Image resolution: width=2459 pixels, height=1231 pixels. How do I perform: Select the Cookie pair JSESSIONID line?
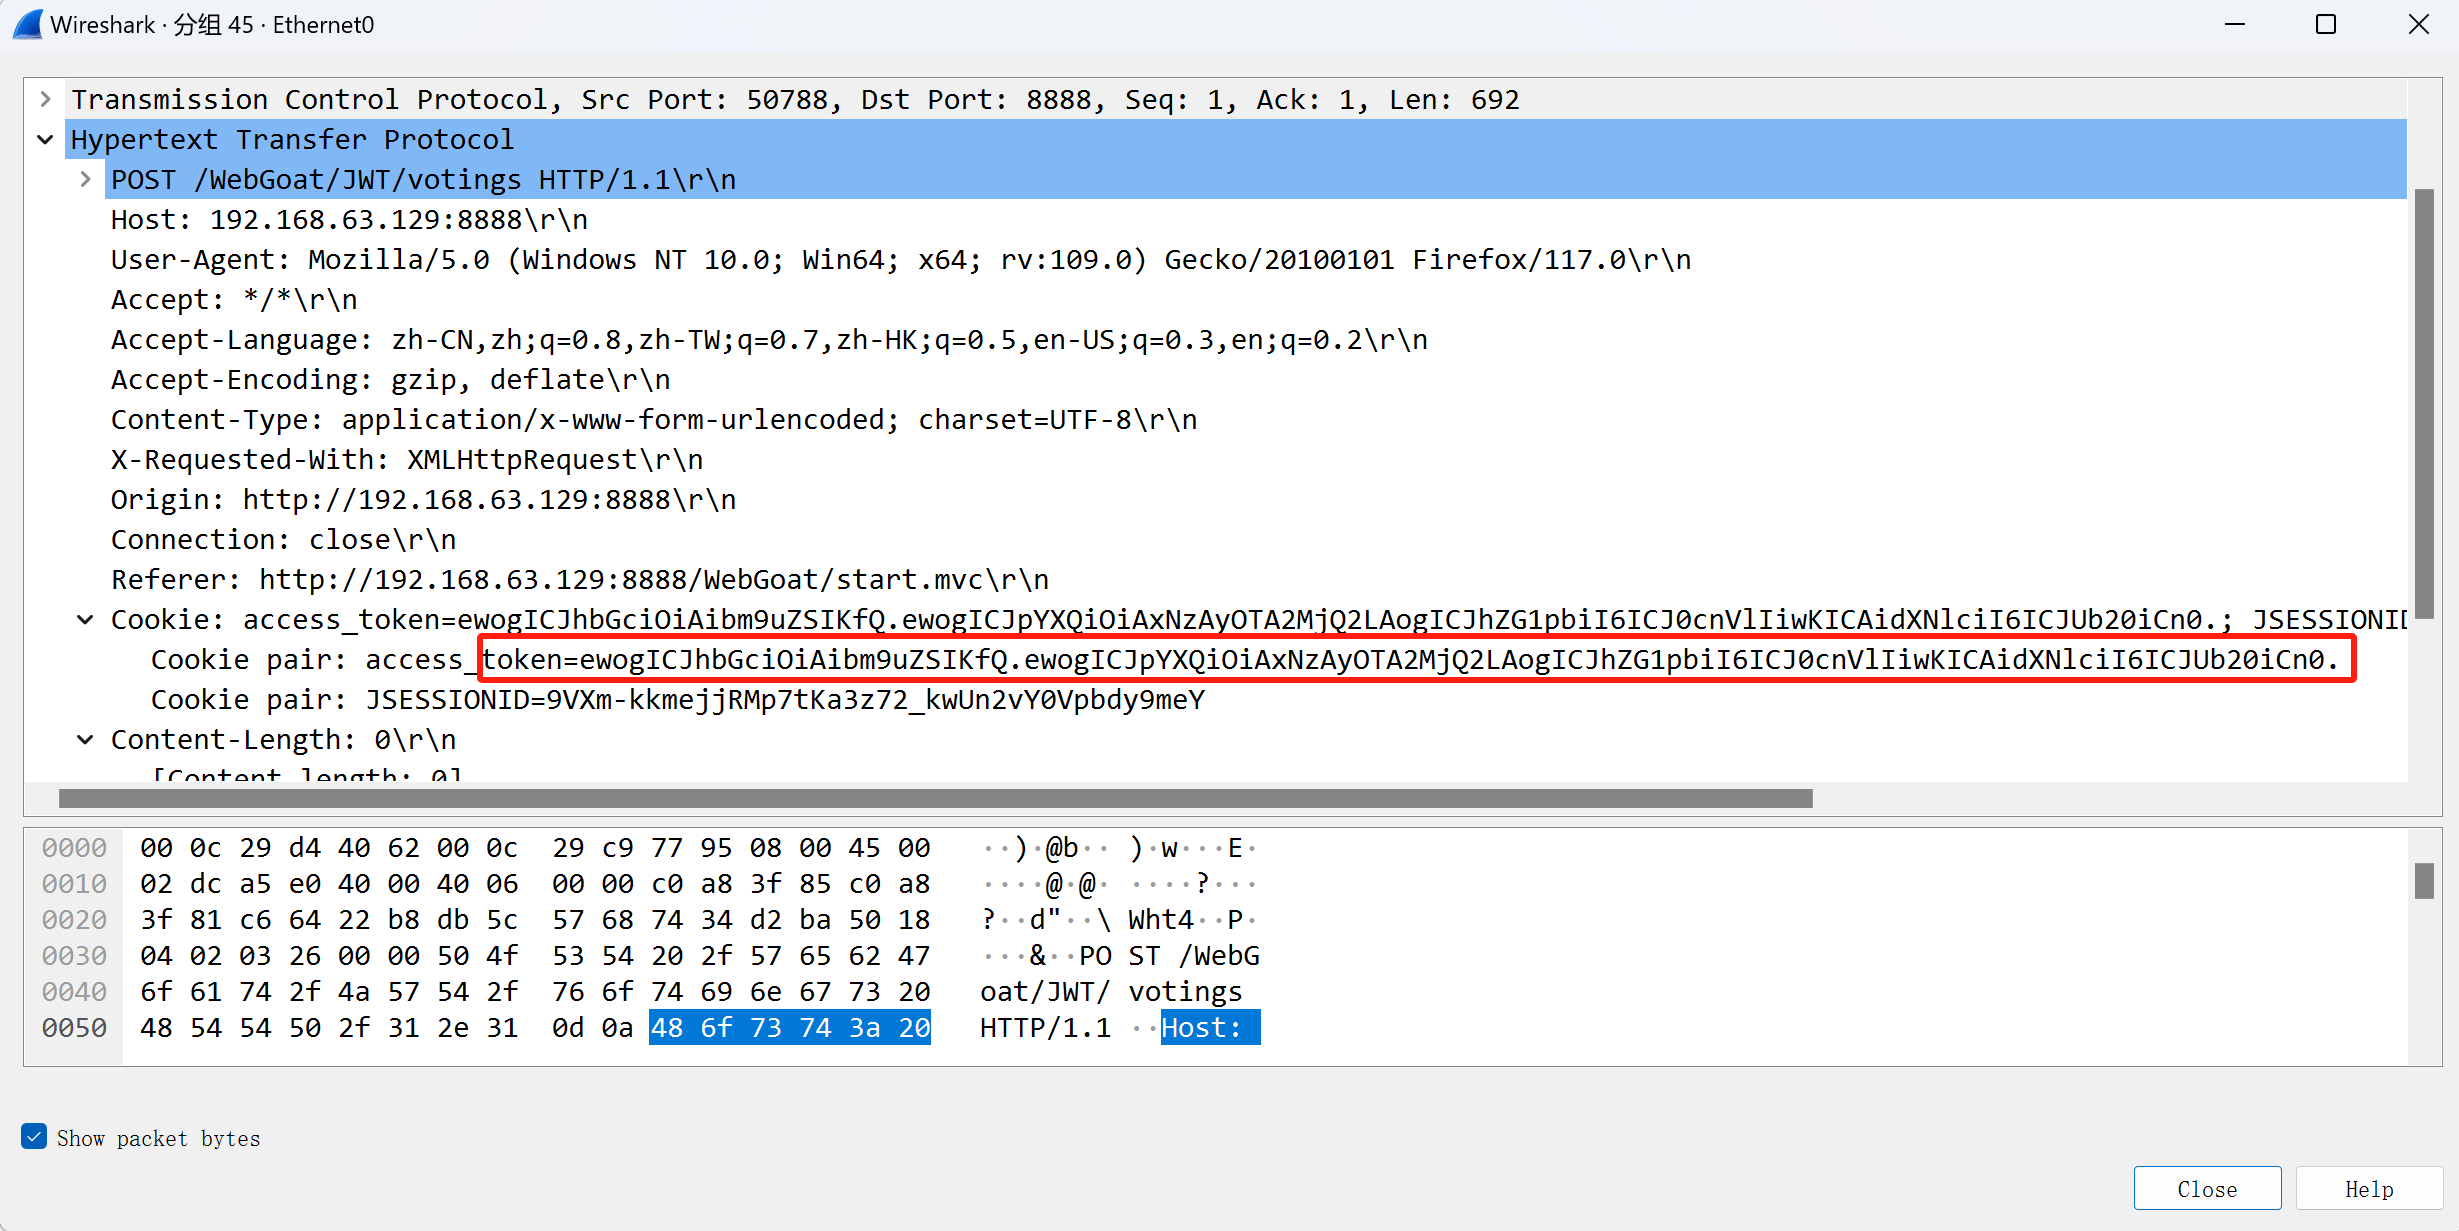click(x=678, y=699)
